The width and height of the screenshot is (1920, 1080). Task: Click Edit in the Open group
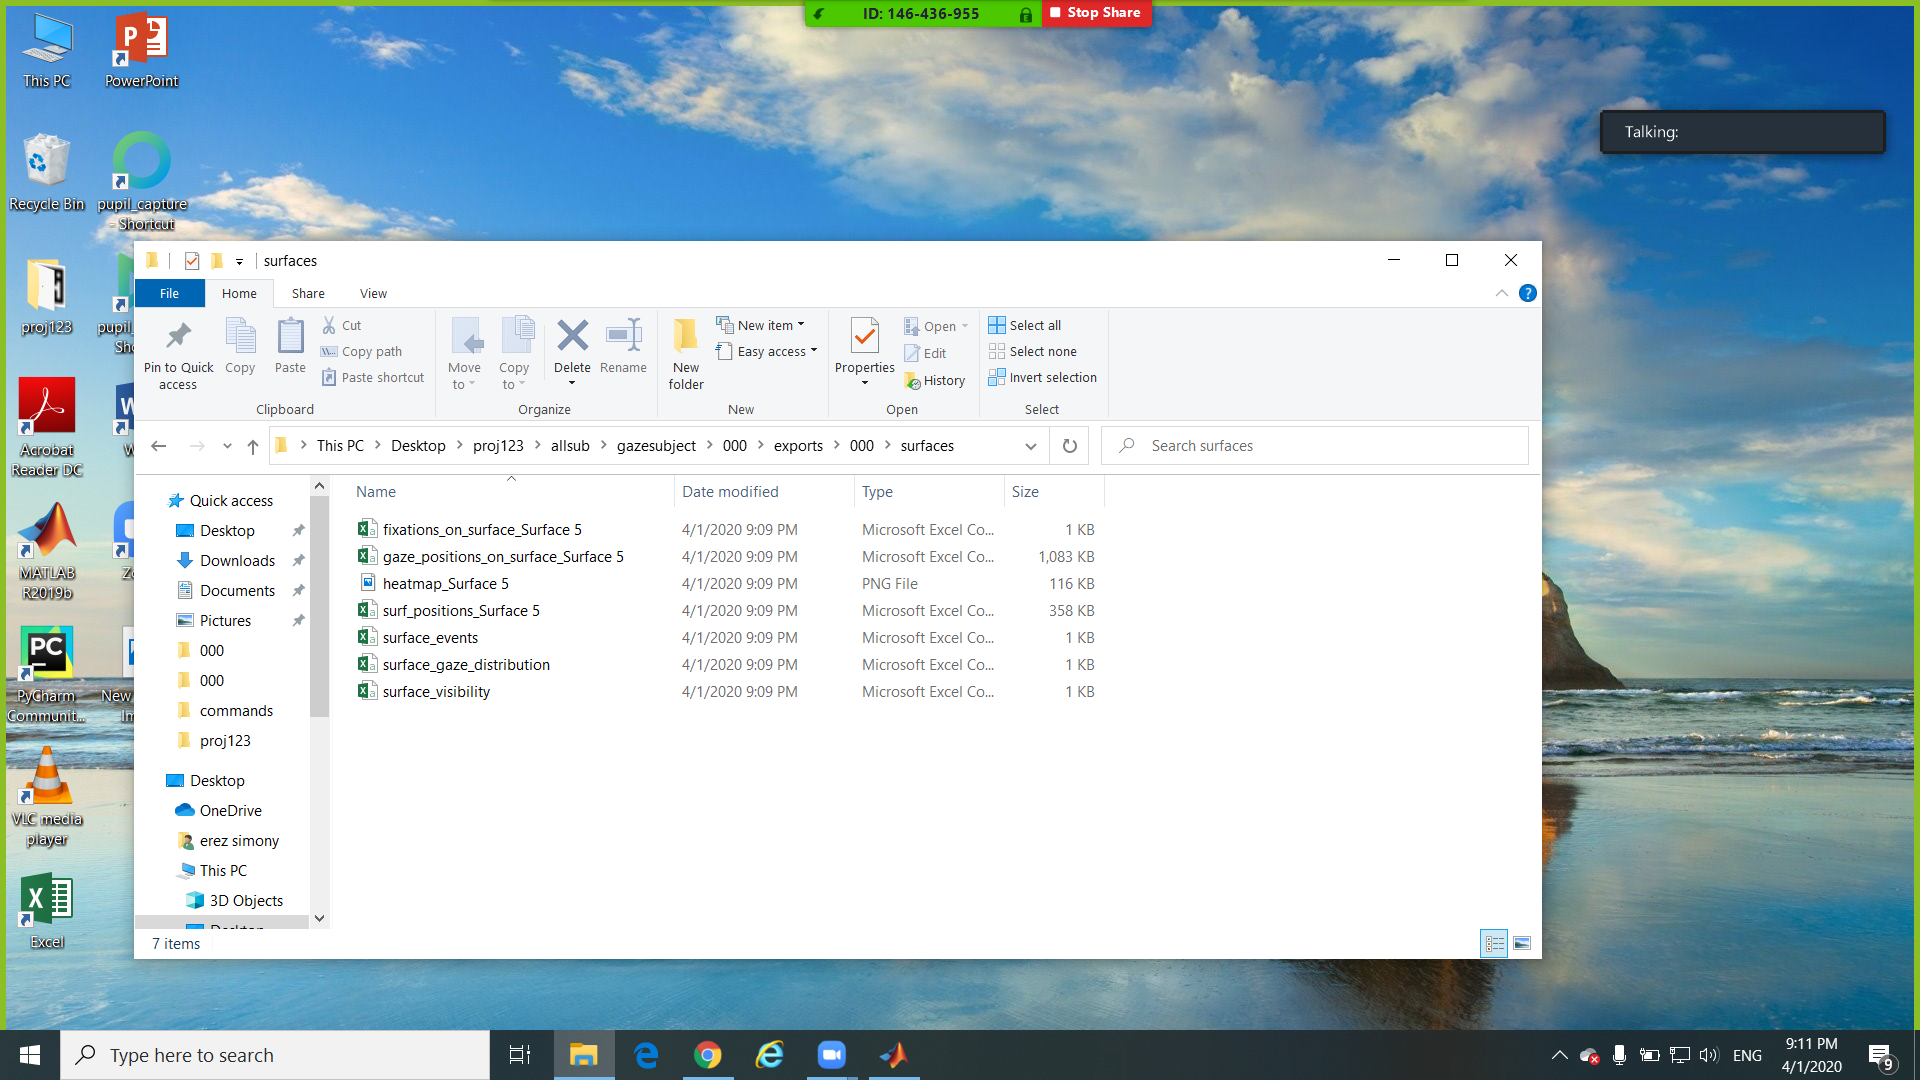925,353
